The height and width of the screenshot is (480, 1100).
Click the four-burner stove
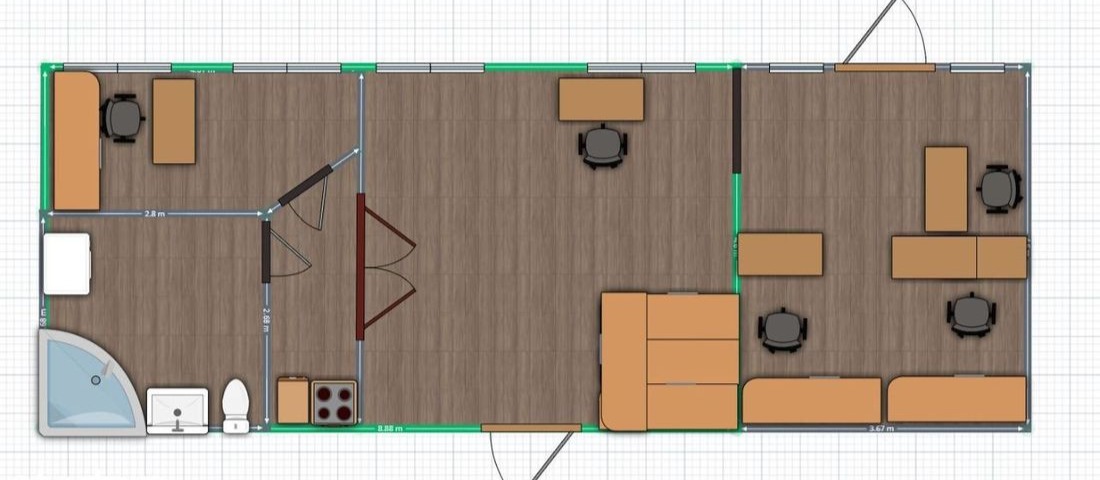tap(334, 403)
